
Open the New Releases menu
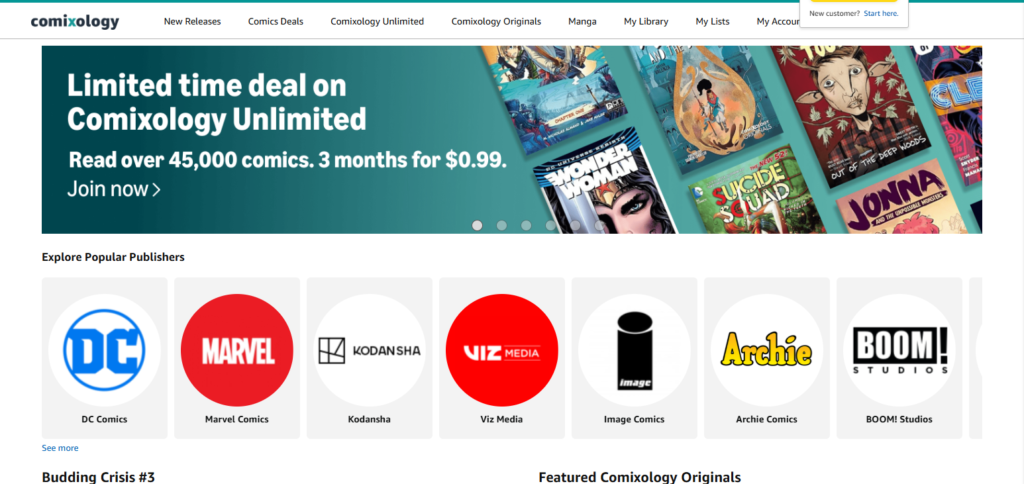193,22
